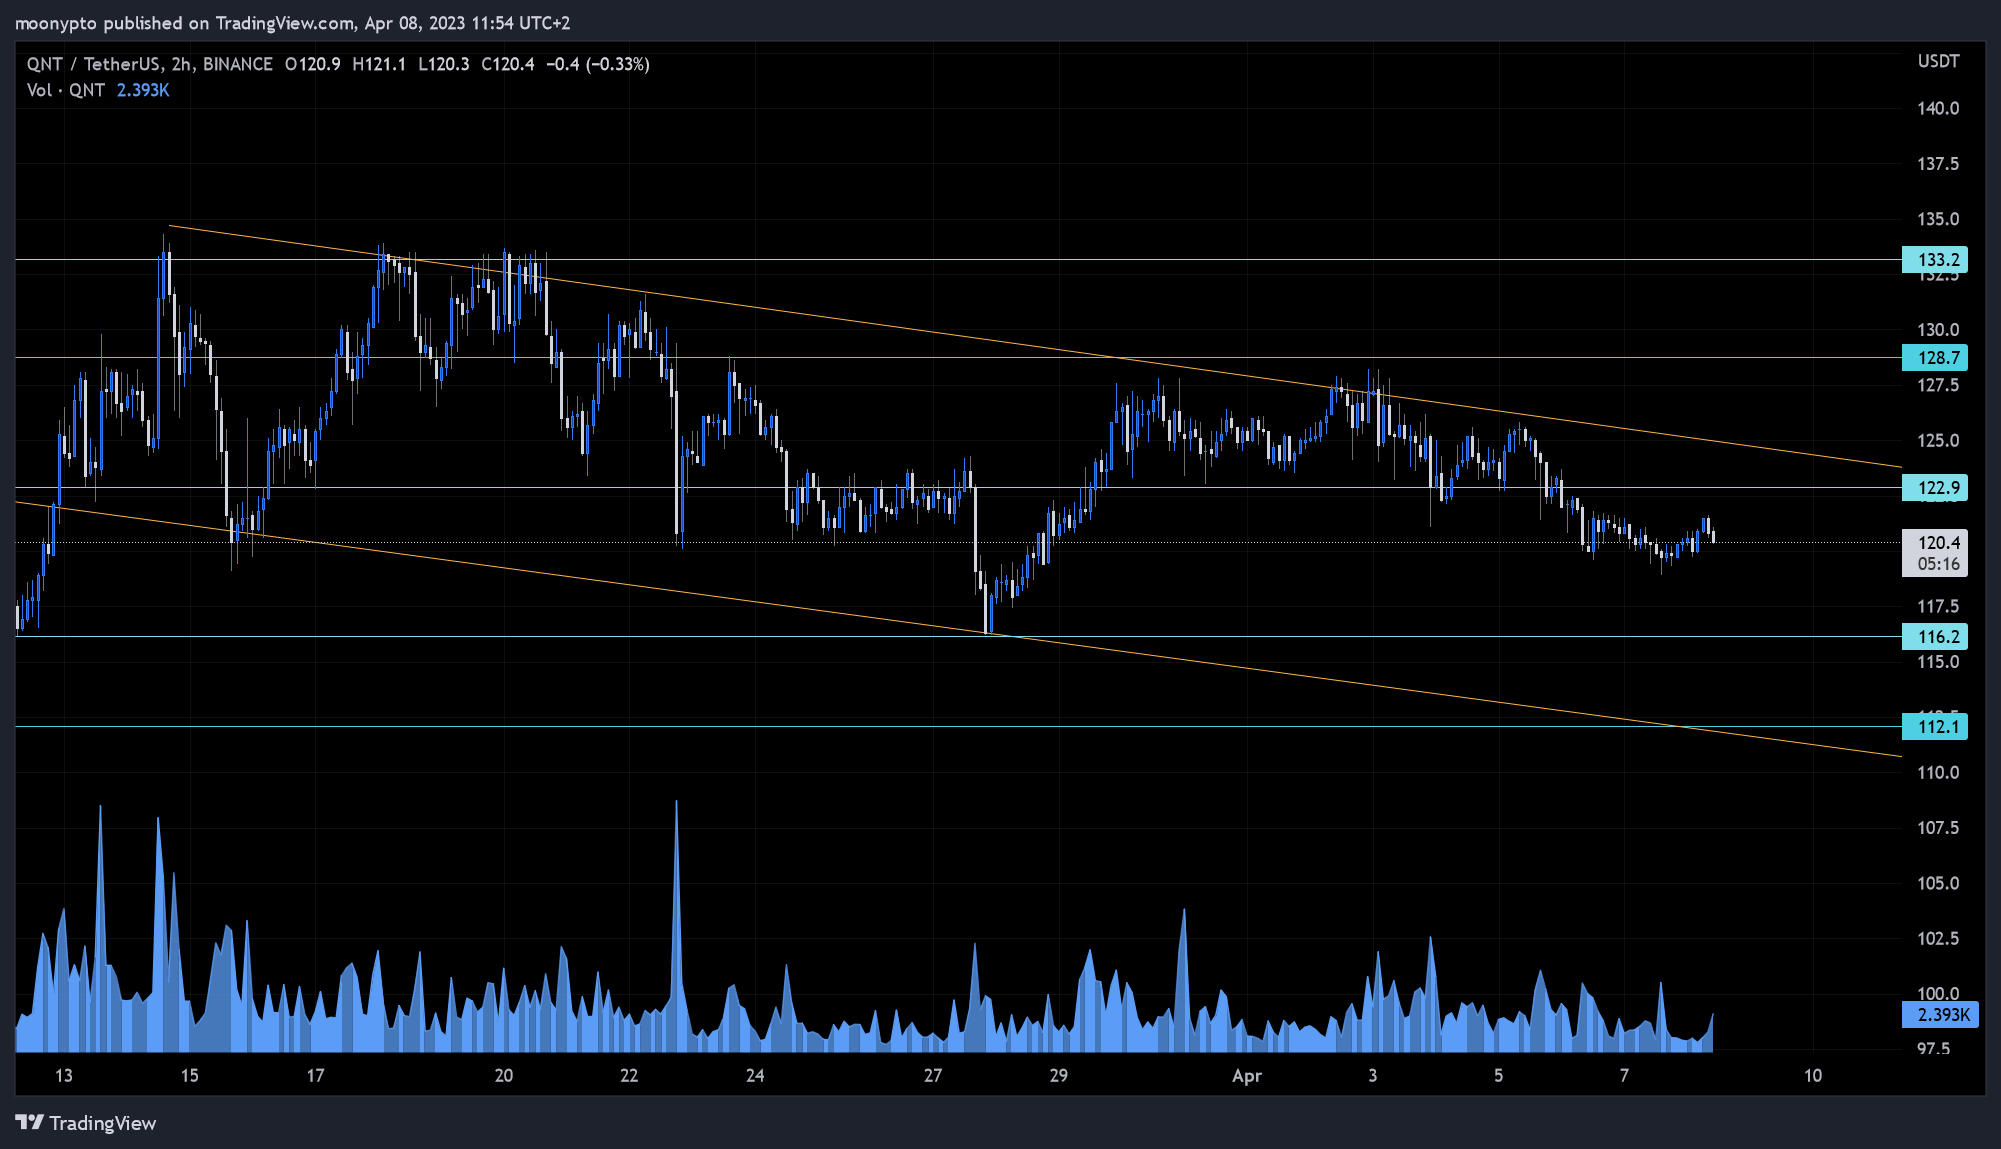Click the −0.4 (−0.33%) change text
Image resolution: width=2001 pixels, height=1149 pixels.
(598, 64)
